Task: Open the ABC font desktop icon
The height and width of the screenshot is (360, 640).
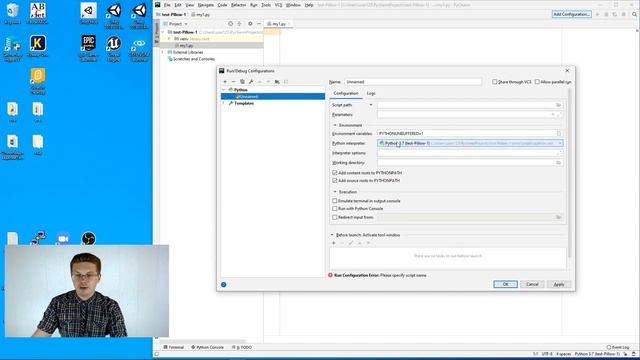Action: [x=38, y=13]
